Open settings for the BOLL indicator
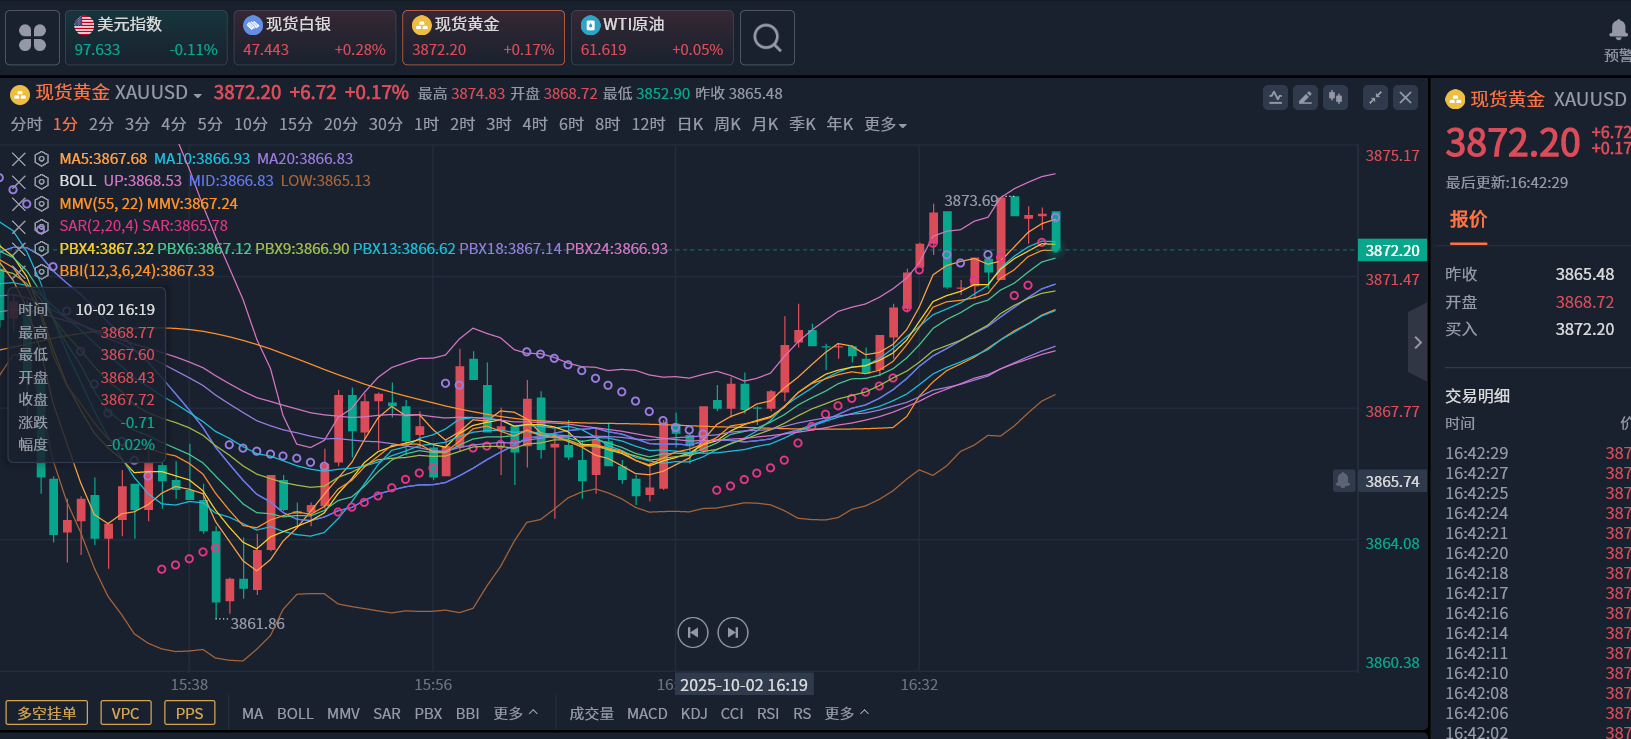1631x739 pixels. [x=41, y=181]
